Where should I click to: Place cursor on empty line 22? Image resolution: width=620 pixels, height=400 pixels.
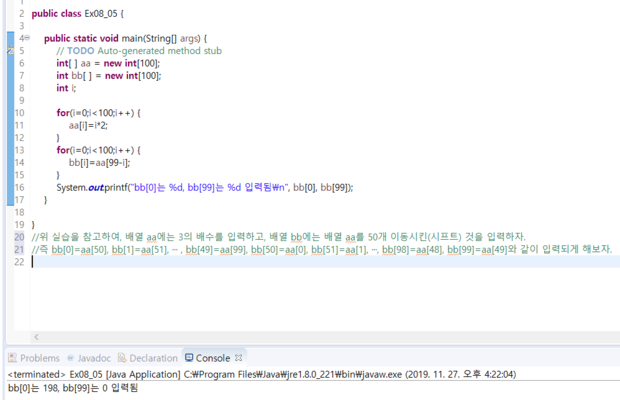200,262
